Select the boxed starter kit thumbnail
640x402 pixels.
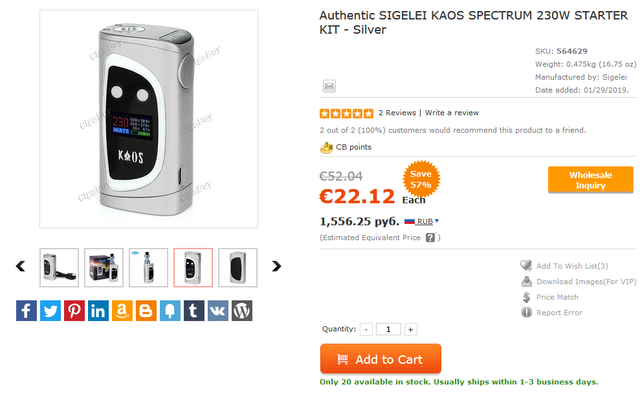[x=104, y=267]
